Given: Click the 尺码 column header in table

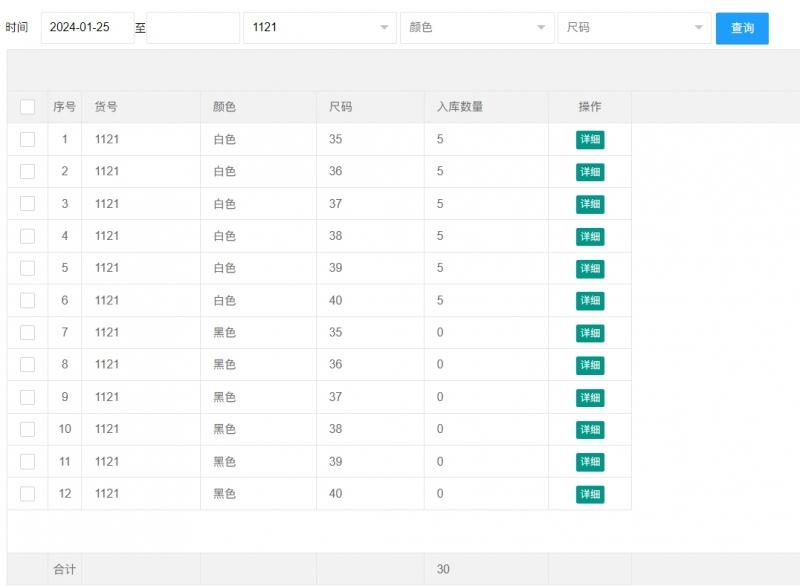Looking at the screenshot, I should click(340, 107).
